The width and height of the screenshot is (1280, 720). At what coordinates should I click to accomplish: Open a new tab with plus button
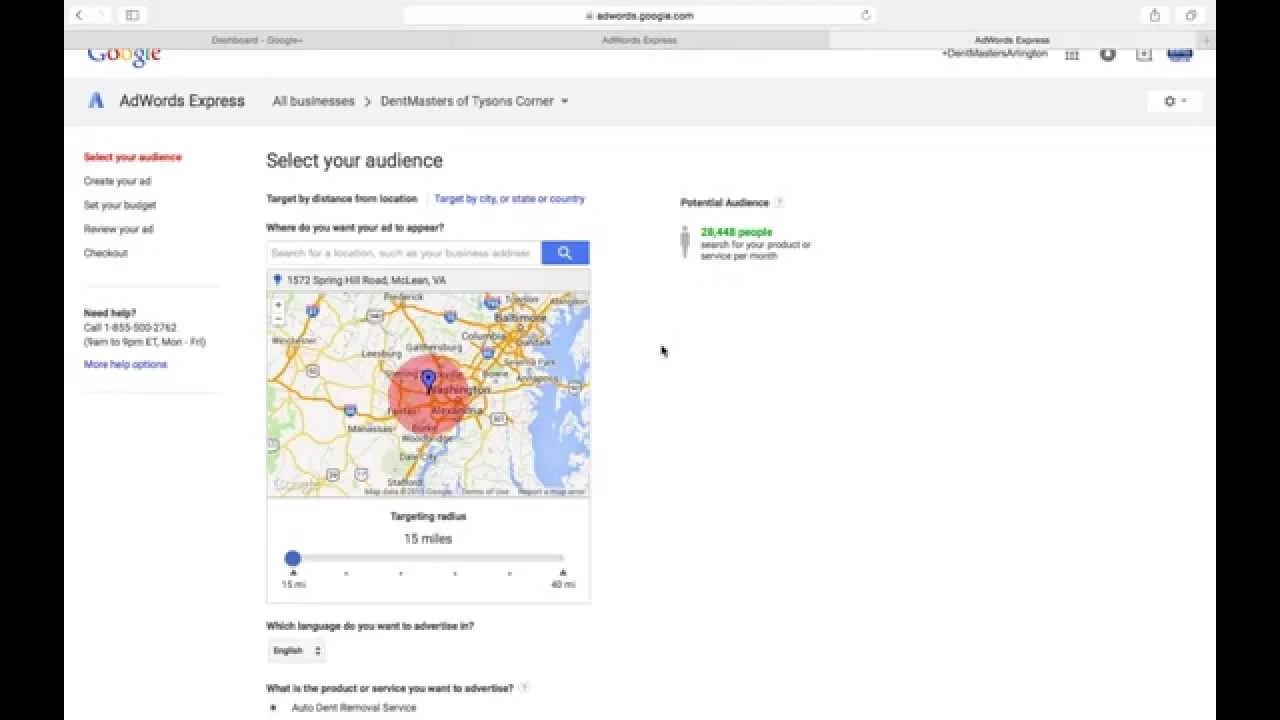pos(1207,40)
